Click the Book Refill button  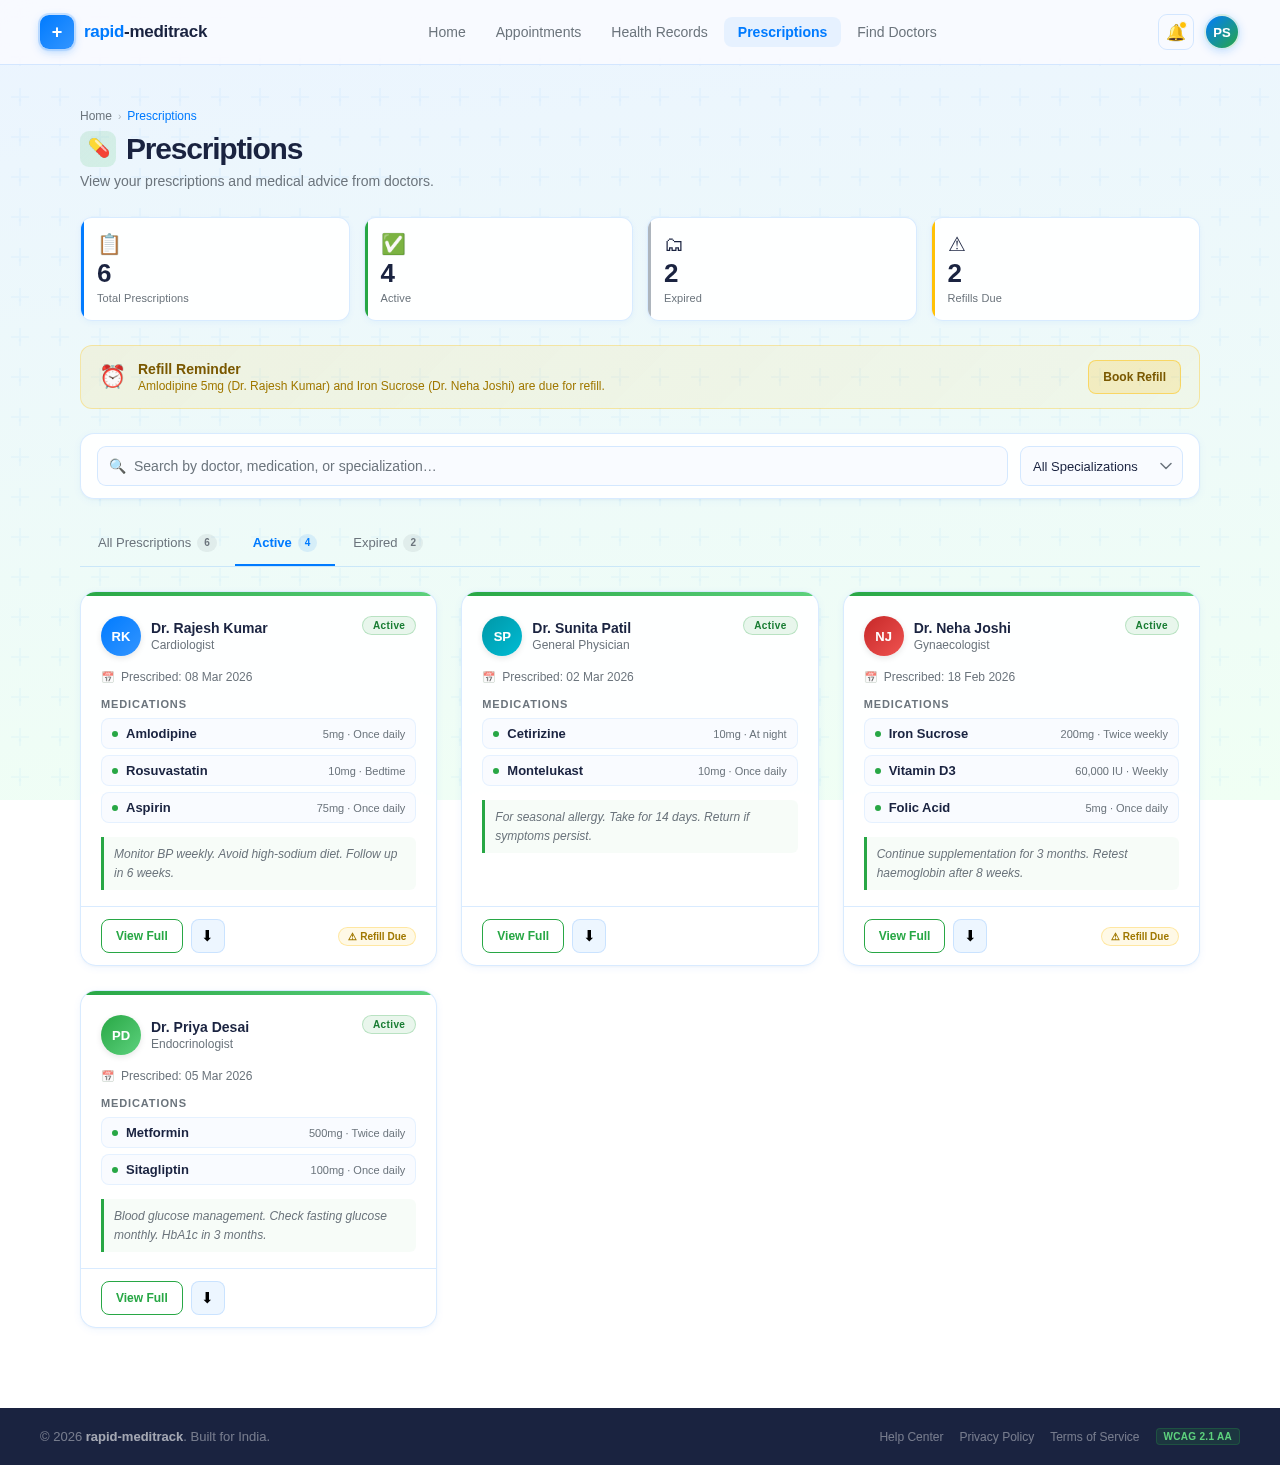pyautogui.click(x=1134, y=377)
